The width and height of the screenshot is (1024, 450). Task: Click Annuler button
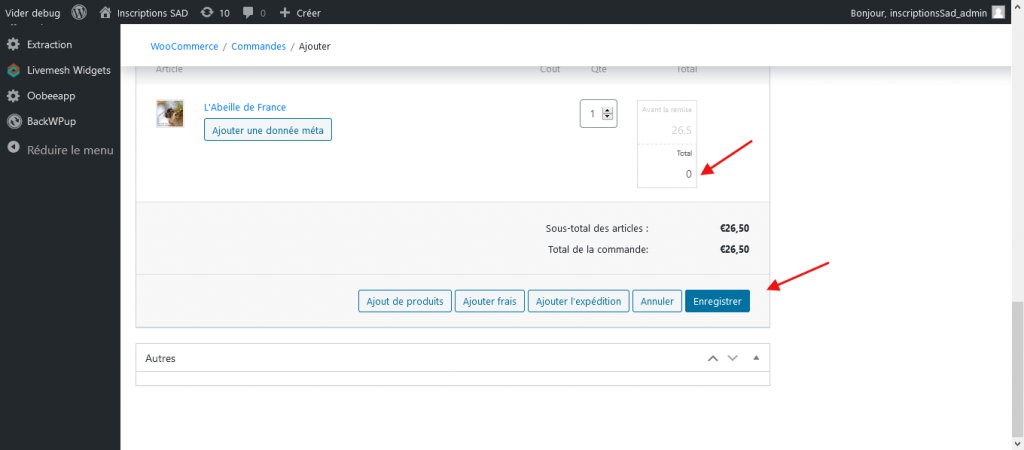pos(657,301)
